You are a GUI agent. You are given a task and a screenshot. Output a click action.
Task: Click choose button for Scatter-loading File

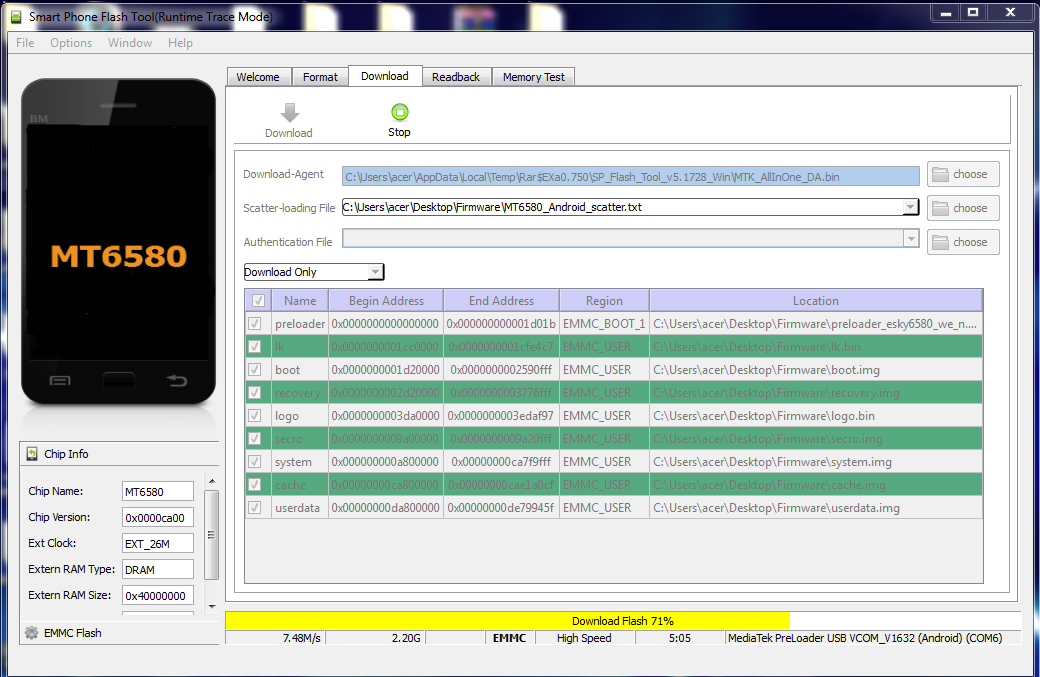point(963,208)
